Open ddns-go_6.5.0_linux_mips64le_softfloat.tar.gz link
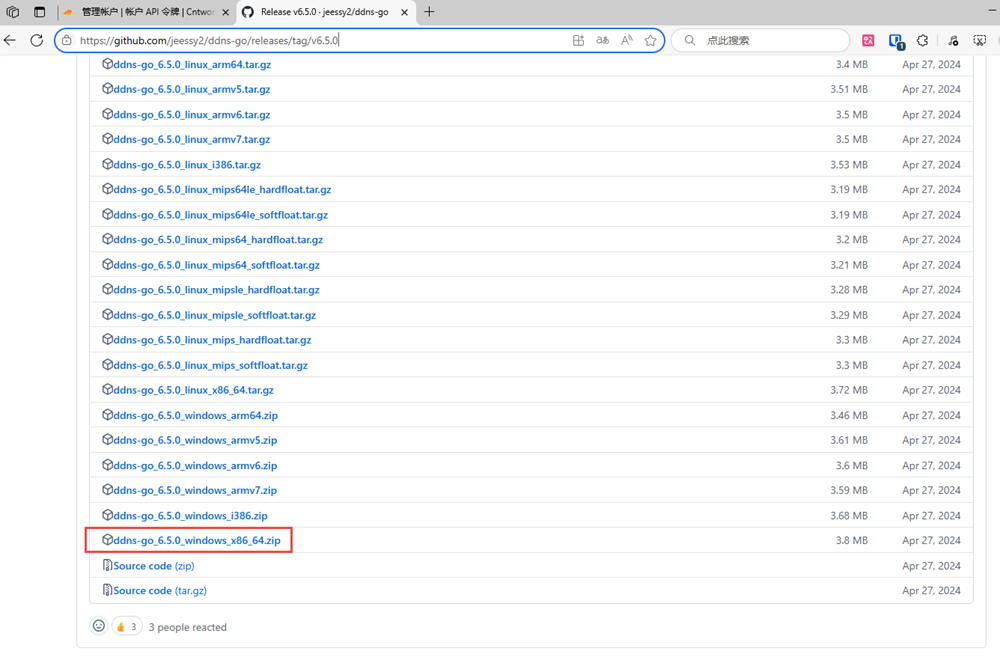The image size is (1000, 657). [221, 215]
